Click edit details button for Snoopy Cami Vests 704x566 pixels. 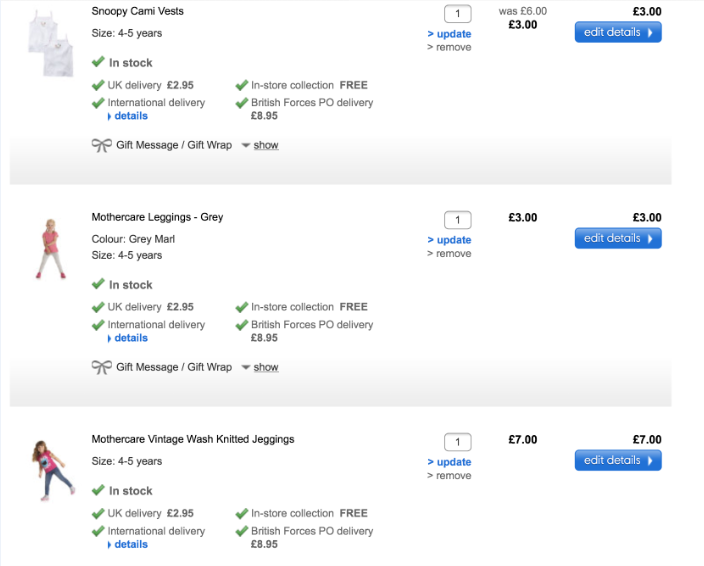tap(617, 32)
